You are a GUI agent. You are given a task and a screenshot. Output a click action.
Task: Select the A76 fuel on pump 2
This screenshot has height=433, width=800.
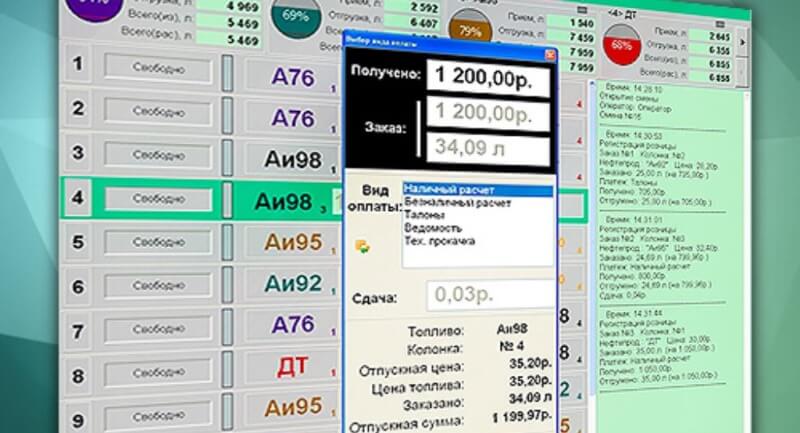coord(293,118)
